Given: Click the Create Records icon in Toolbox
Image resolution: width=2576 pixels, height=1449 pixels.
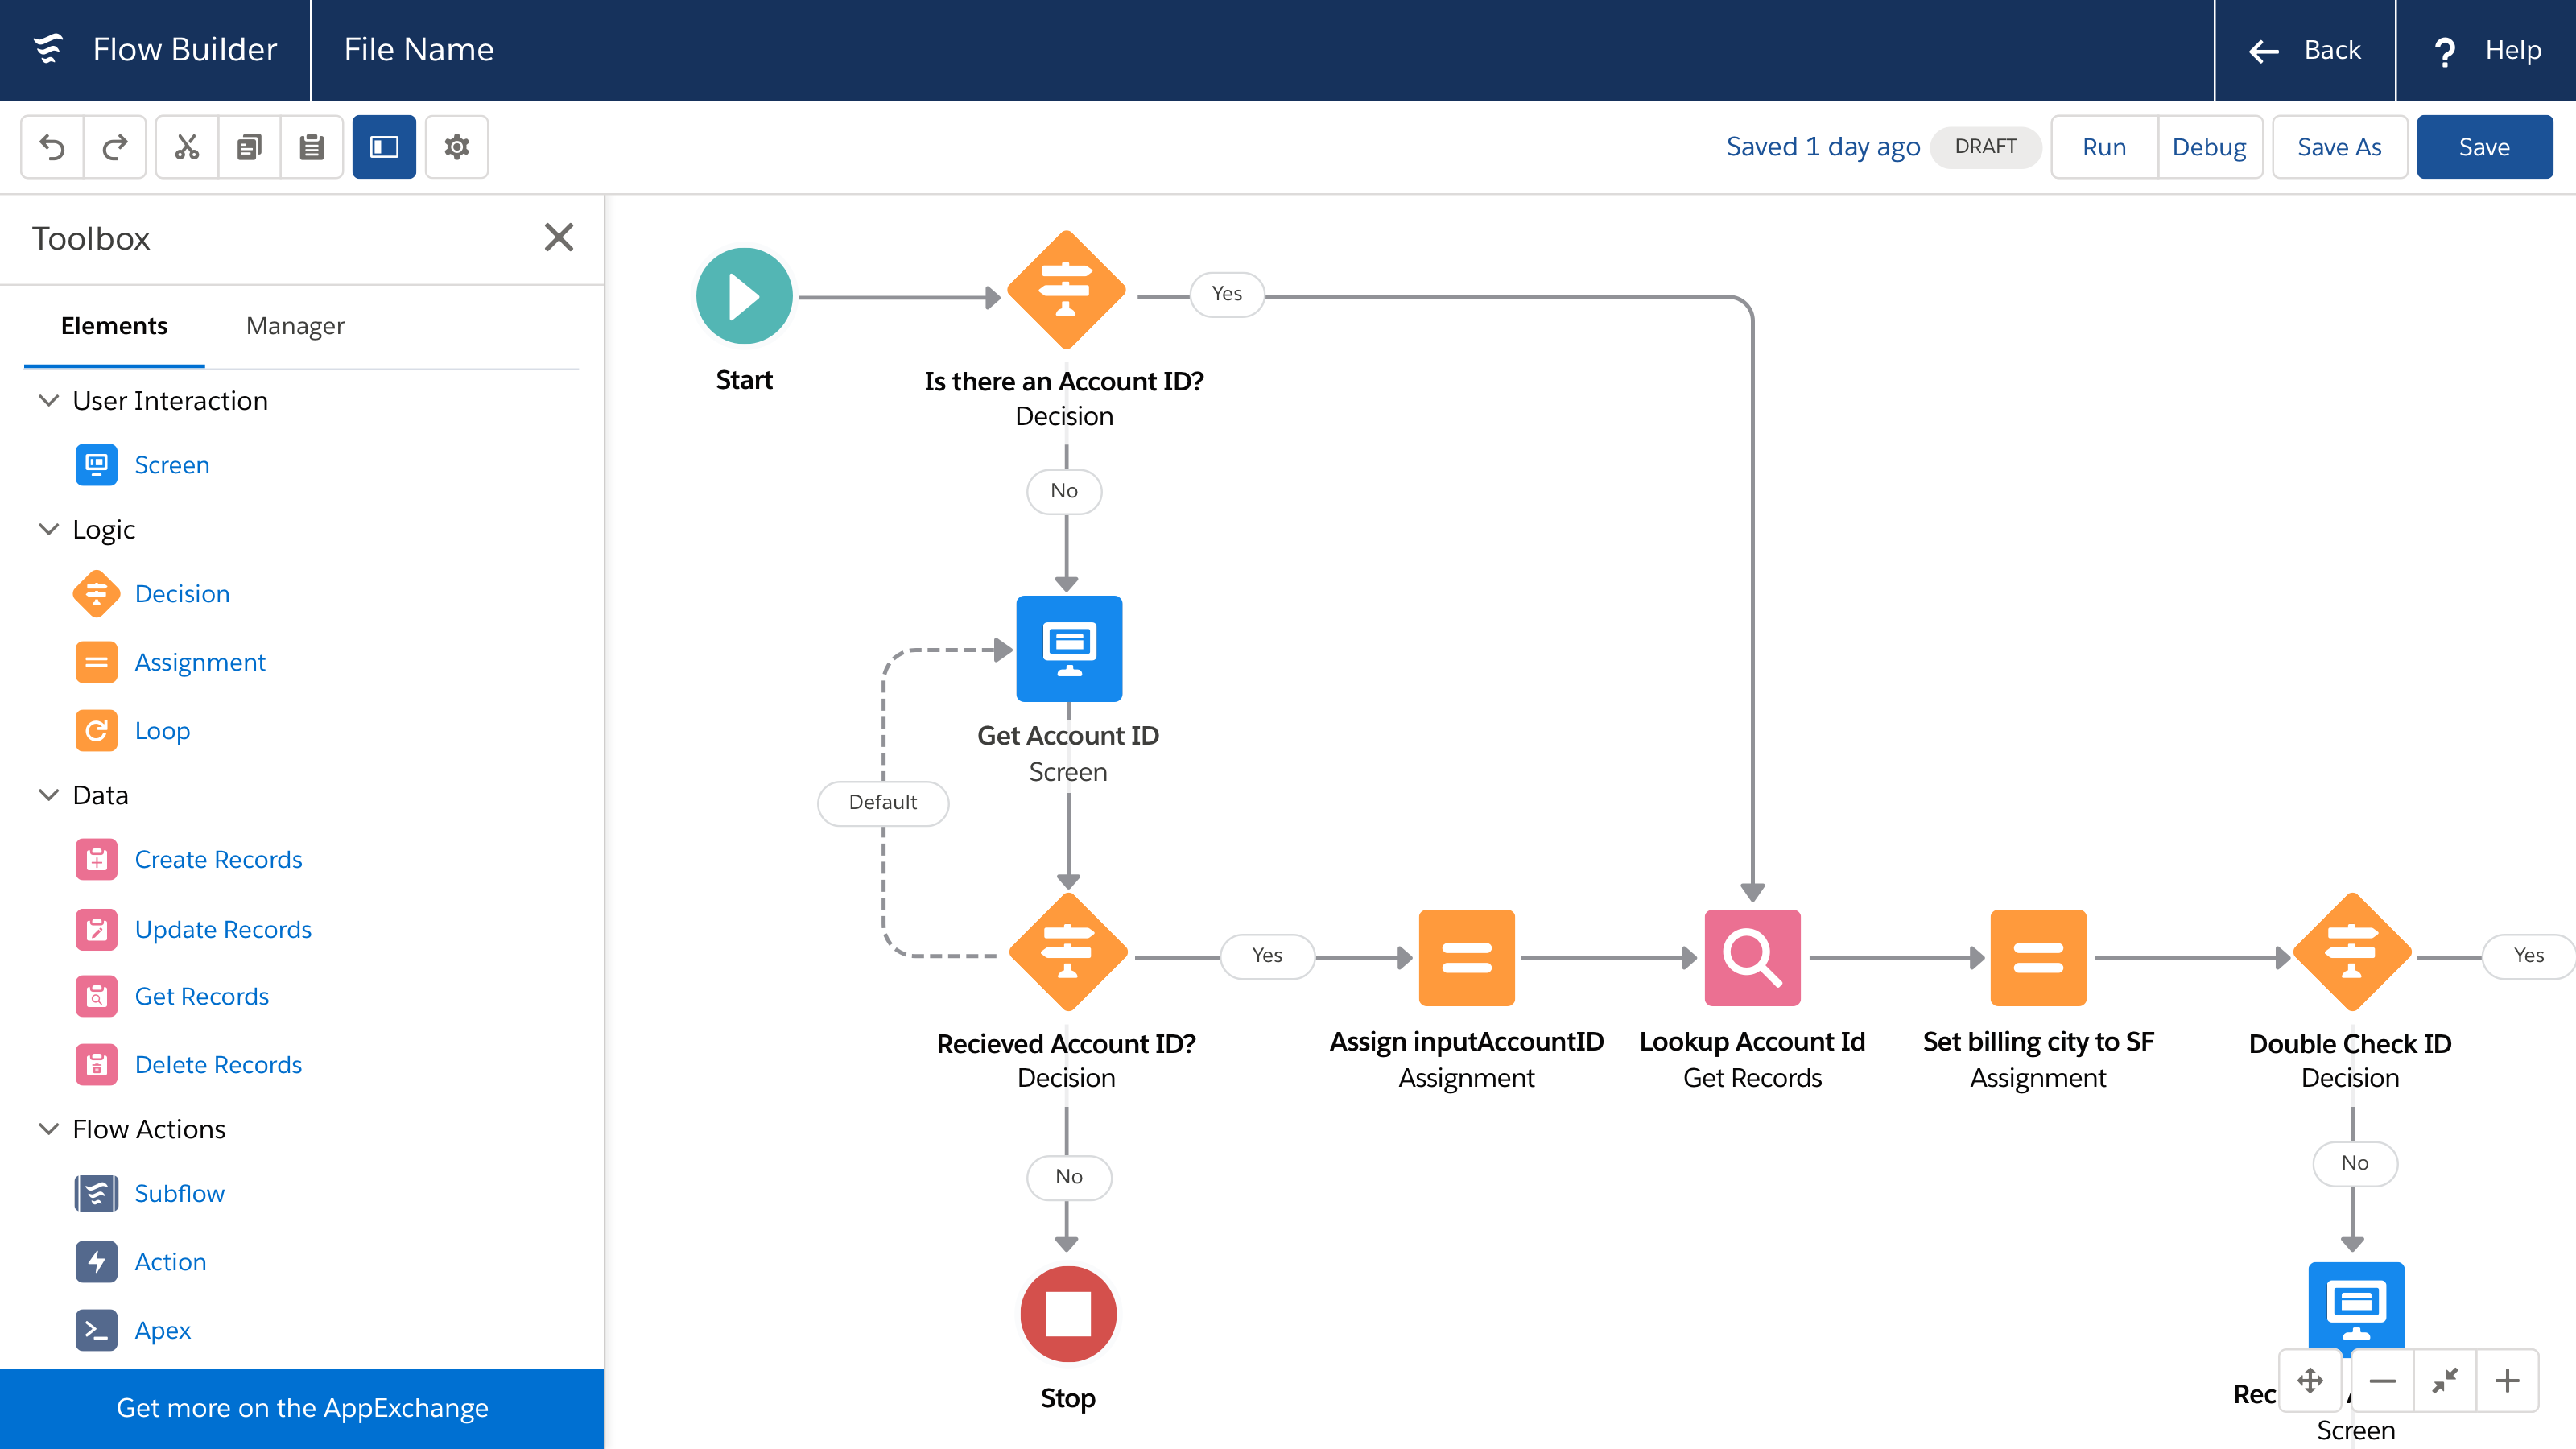Looking at the screenshot, I should (96, 860).
